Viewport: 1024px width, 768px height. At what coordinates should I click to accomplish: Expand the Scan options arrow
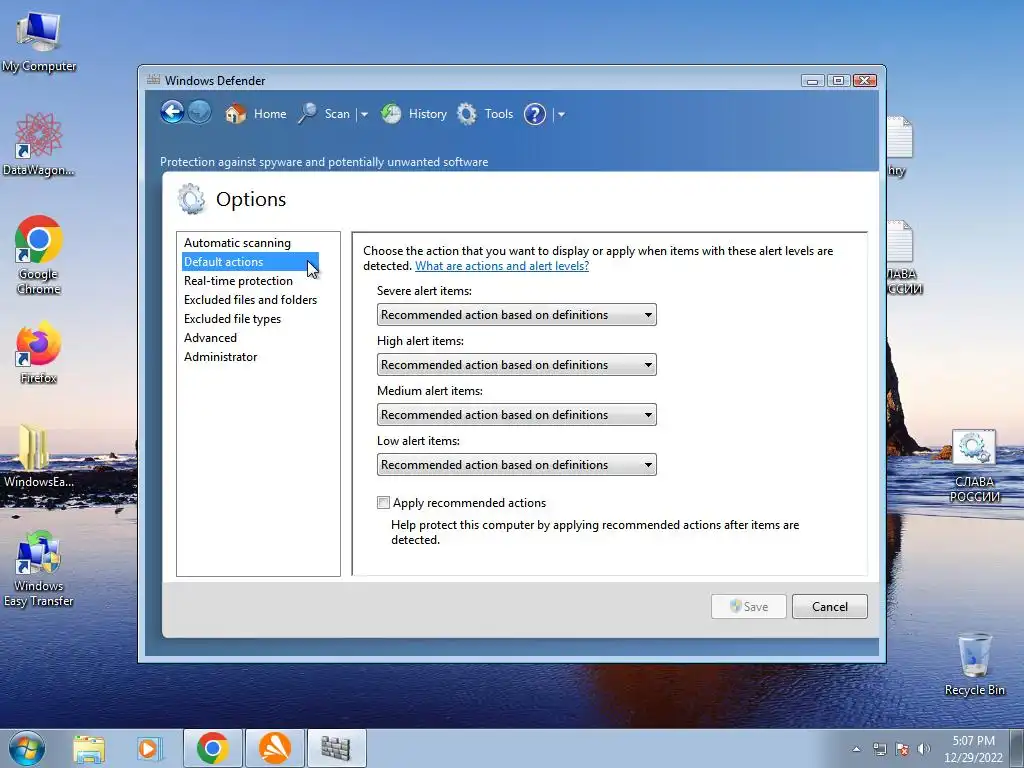[364, 114]
